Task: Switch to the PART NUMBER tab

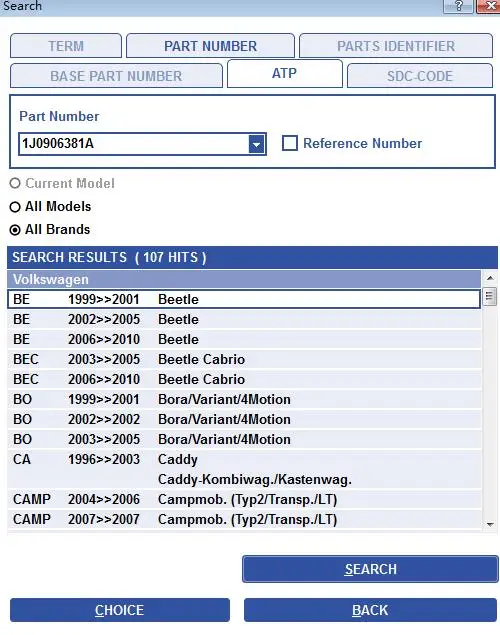Action: coord(210,46)
